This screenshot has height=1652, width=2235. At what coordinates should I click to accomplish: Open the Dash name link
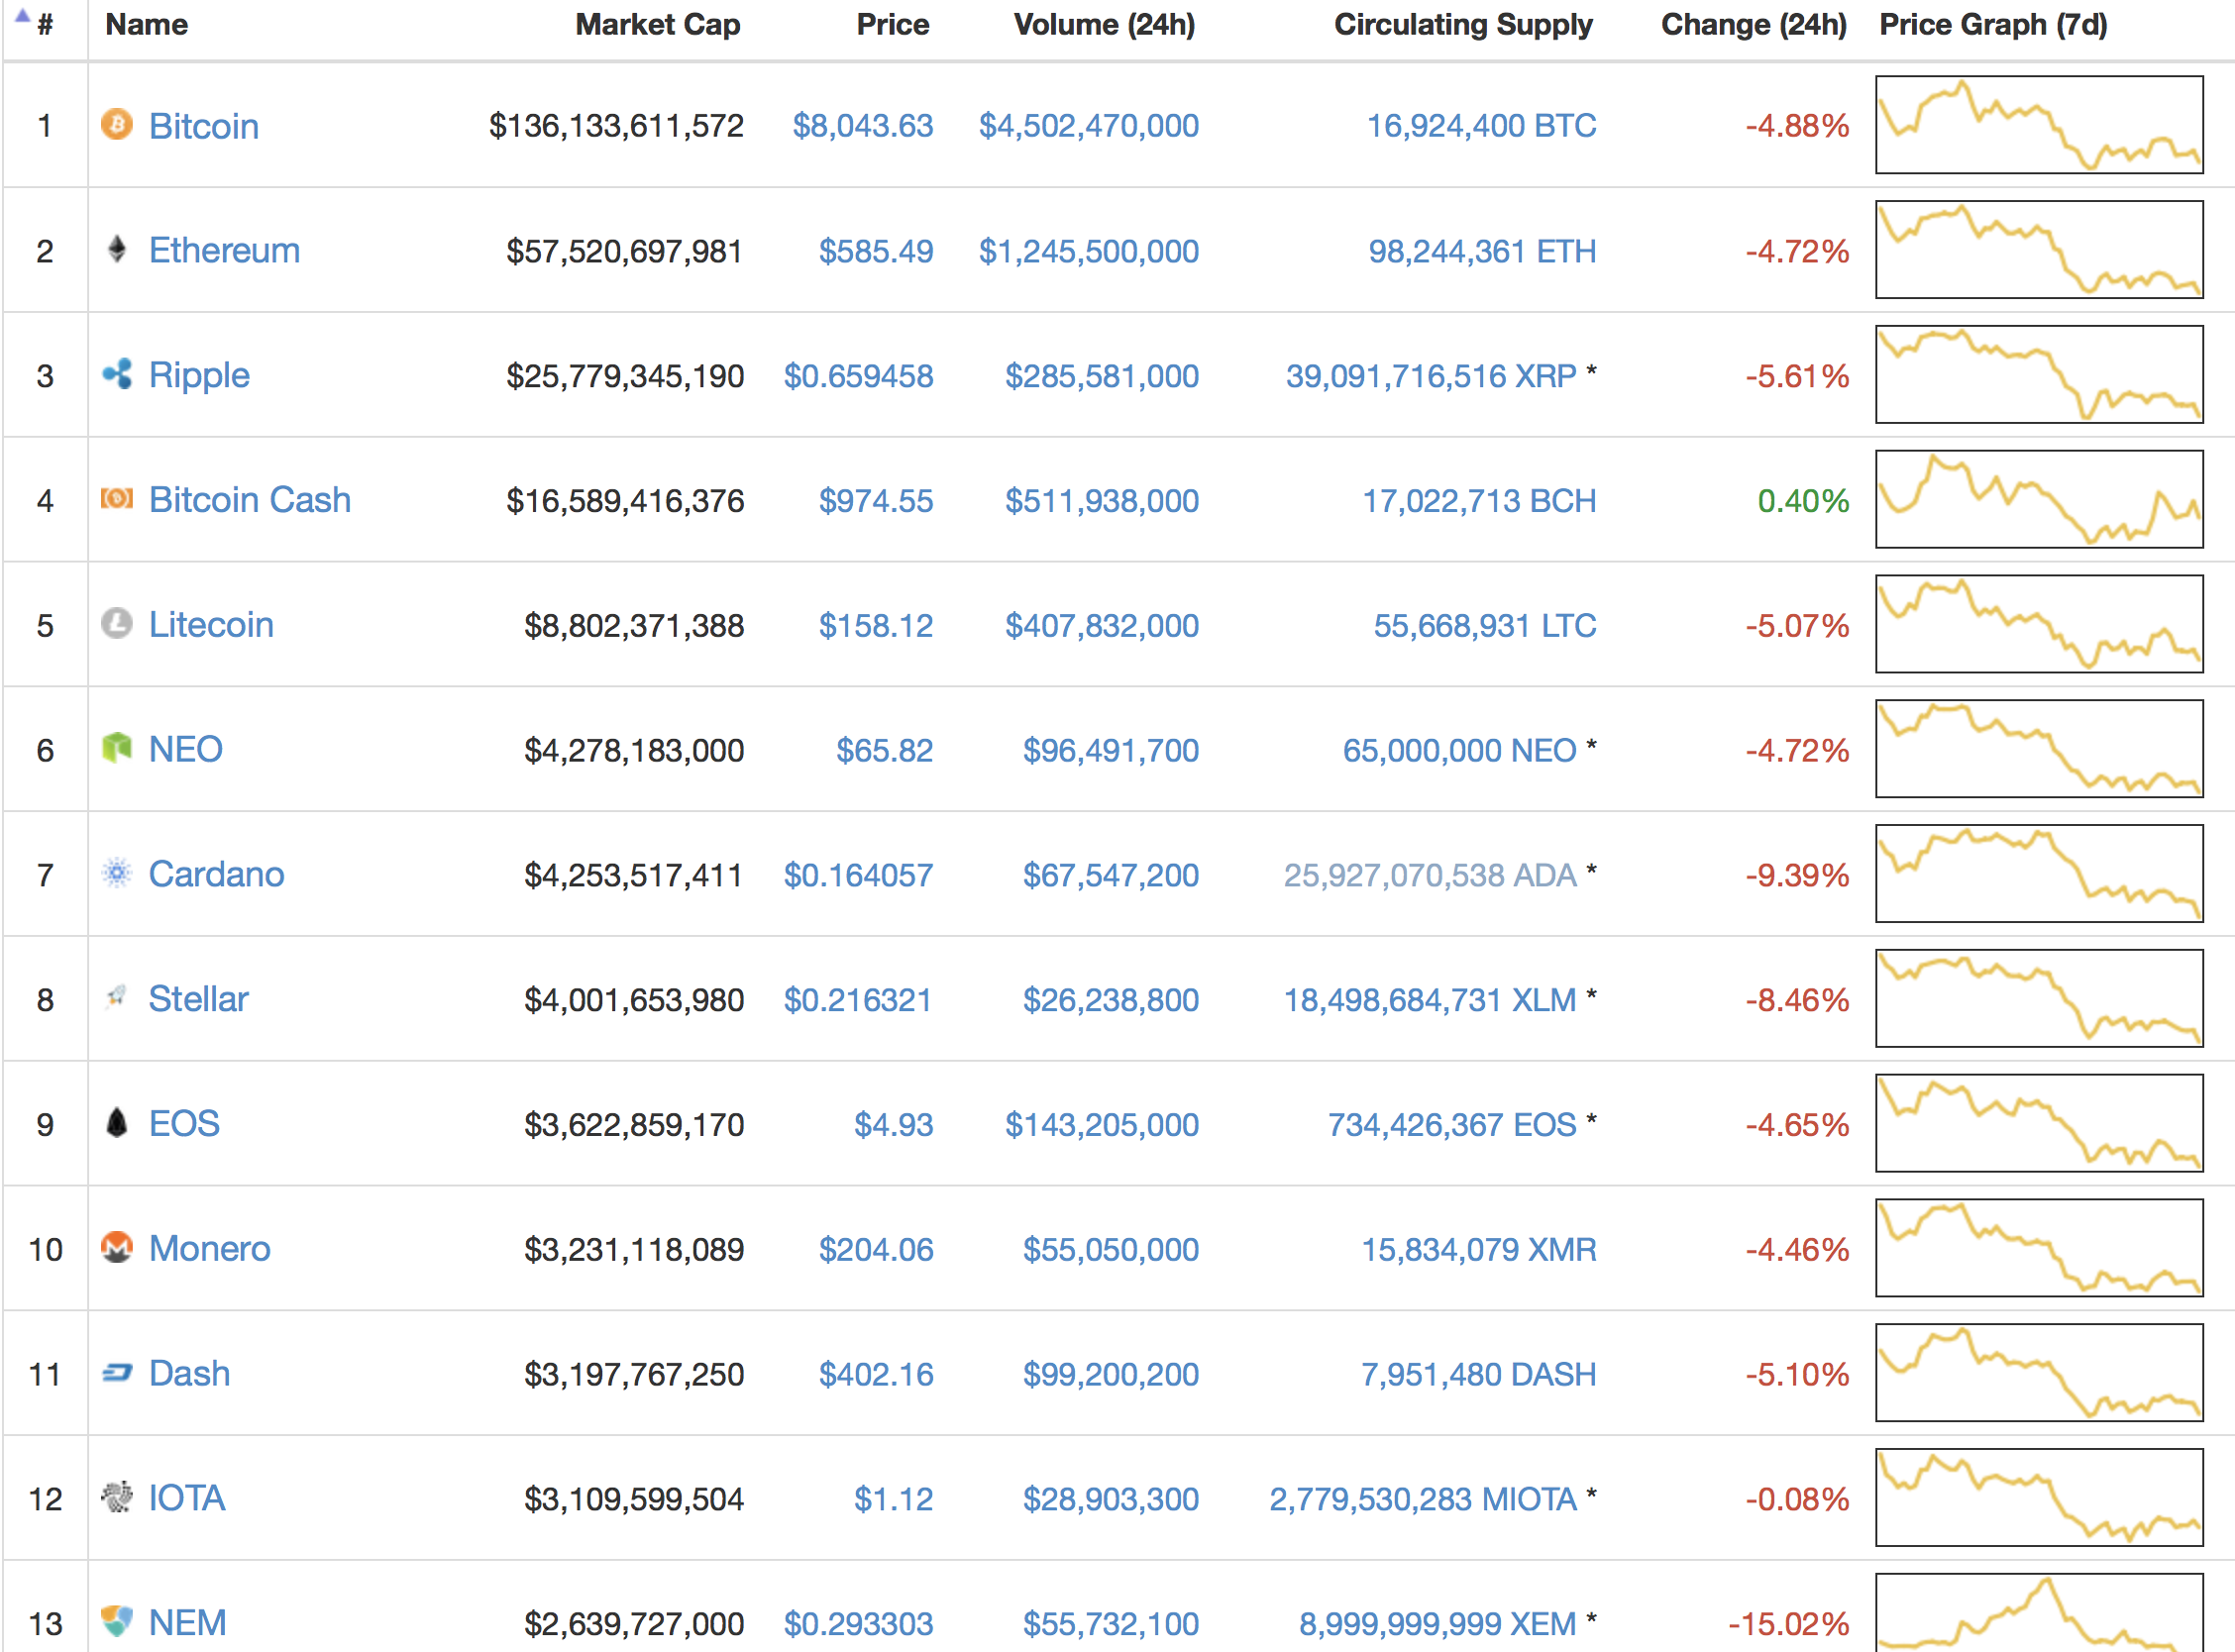190,1373
